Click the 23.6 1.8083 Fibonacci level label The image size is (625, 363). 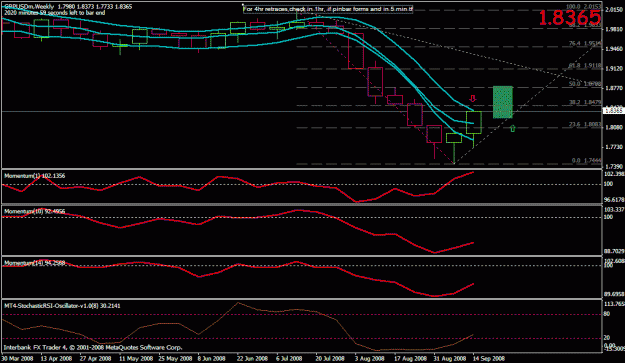pyautogui.click(x=585, y=124)
